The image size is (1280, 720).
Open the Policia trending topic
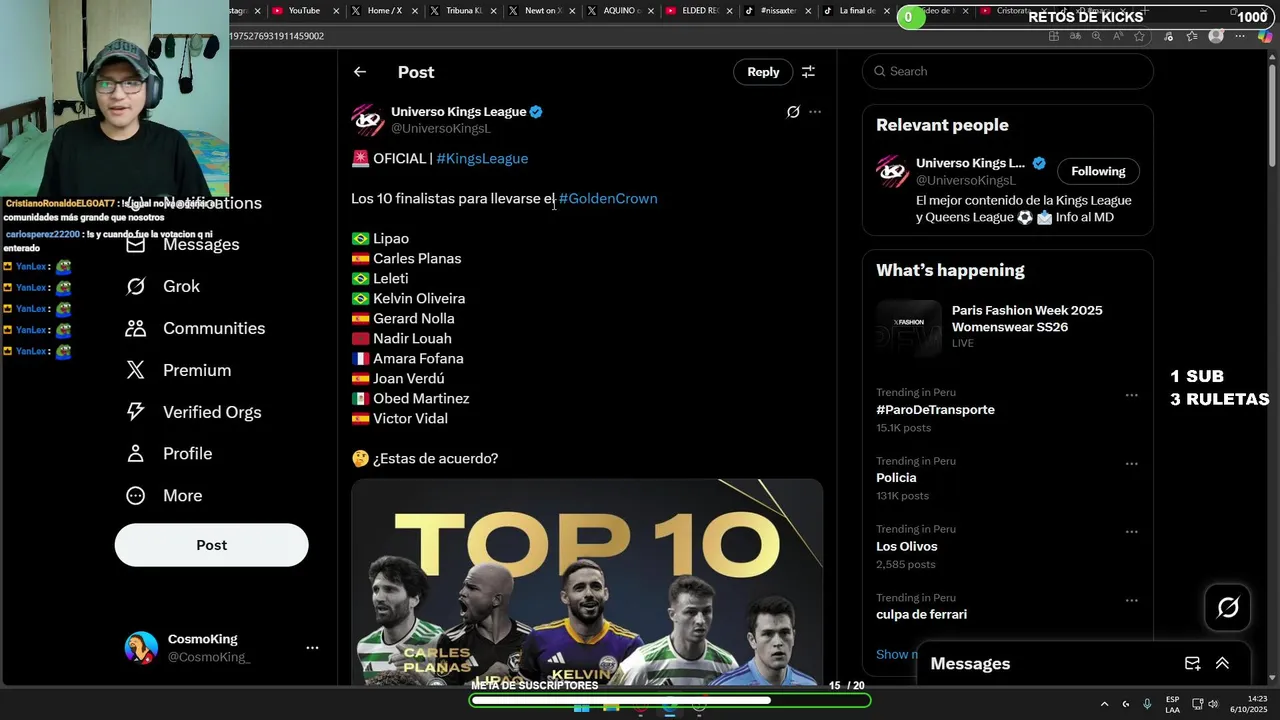896,478
